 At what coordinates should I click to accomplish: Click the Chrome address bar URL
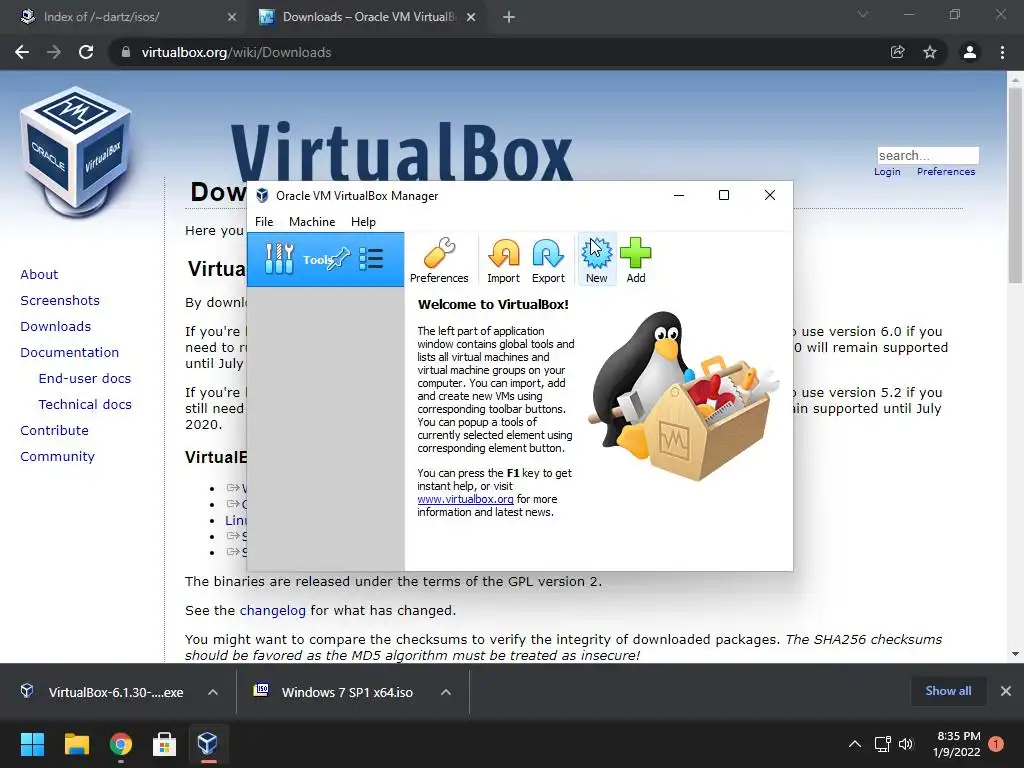coord(236,52)
